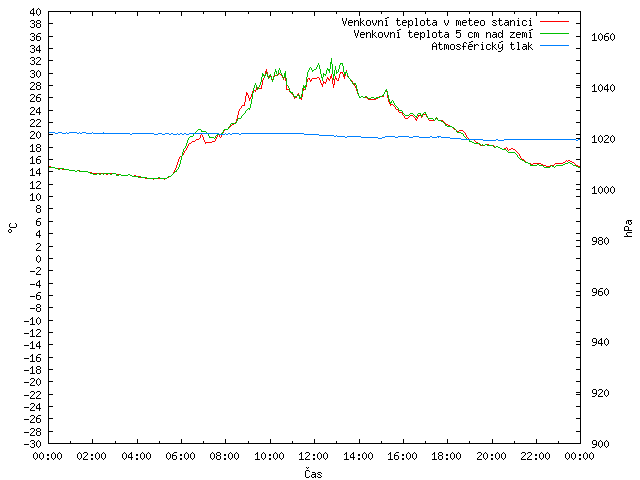Click the pressure axis label 1060

pyautogui.click(x=603, y=38)
